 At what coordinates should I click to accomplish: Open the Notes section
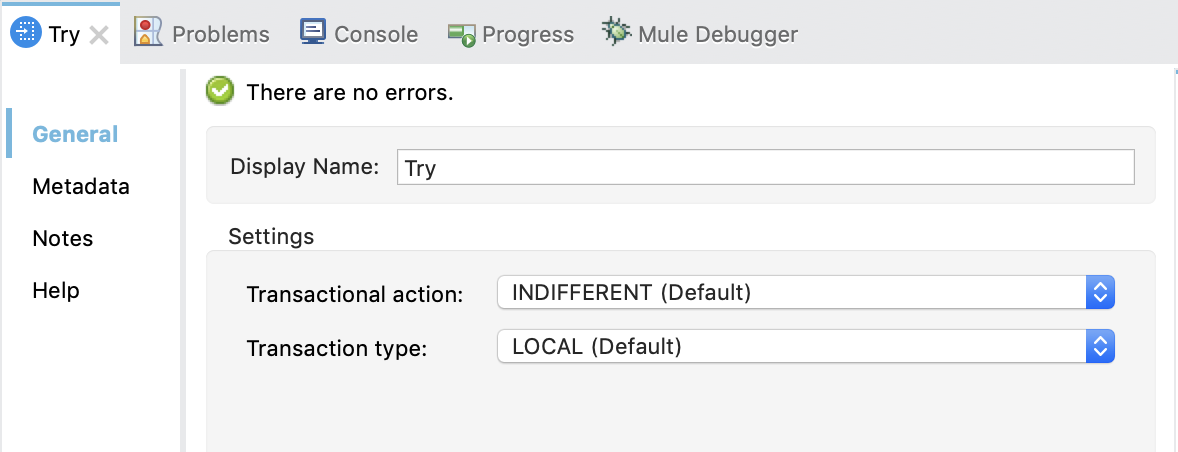click(x=62, y=238)
